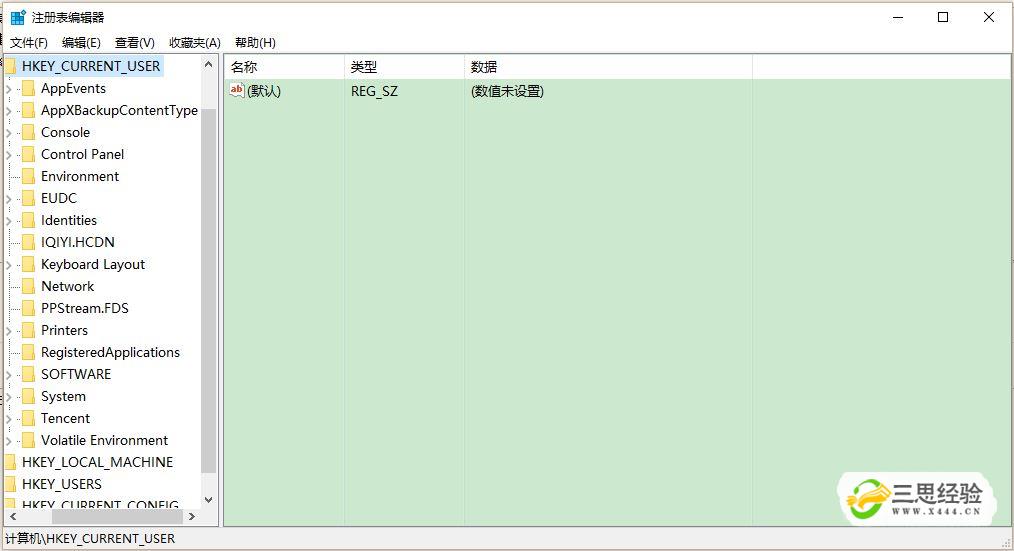This screenshot has width=1014, height=551.
Task: Open the 文件(F) menu
Action: pos(29,42)
